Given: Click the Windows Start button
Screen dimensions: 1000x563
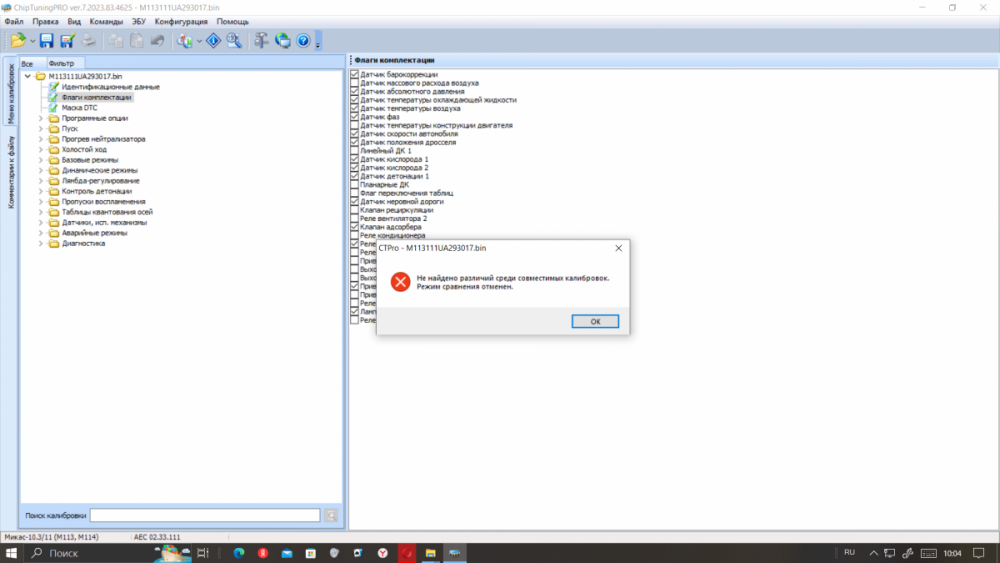Looking at the screenshot, I should (11, 553).
